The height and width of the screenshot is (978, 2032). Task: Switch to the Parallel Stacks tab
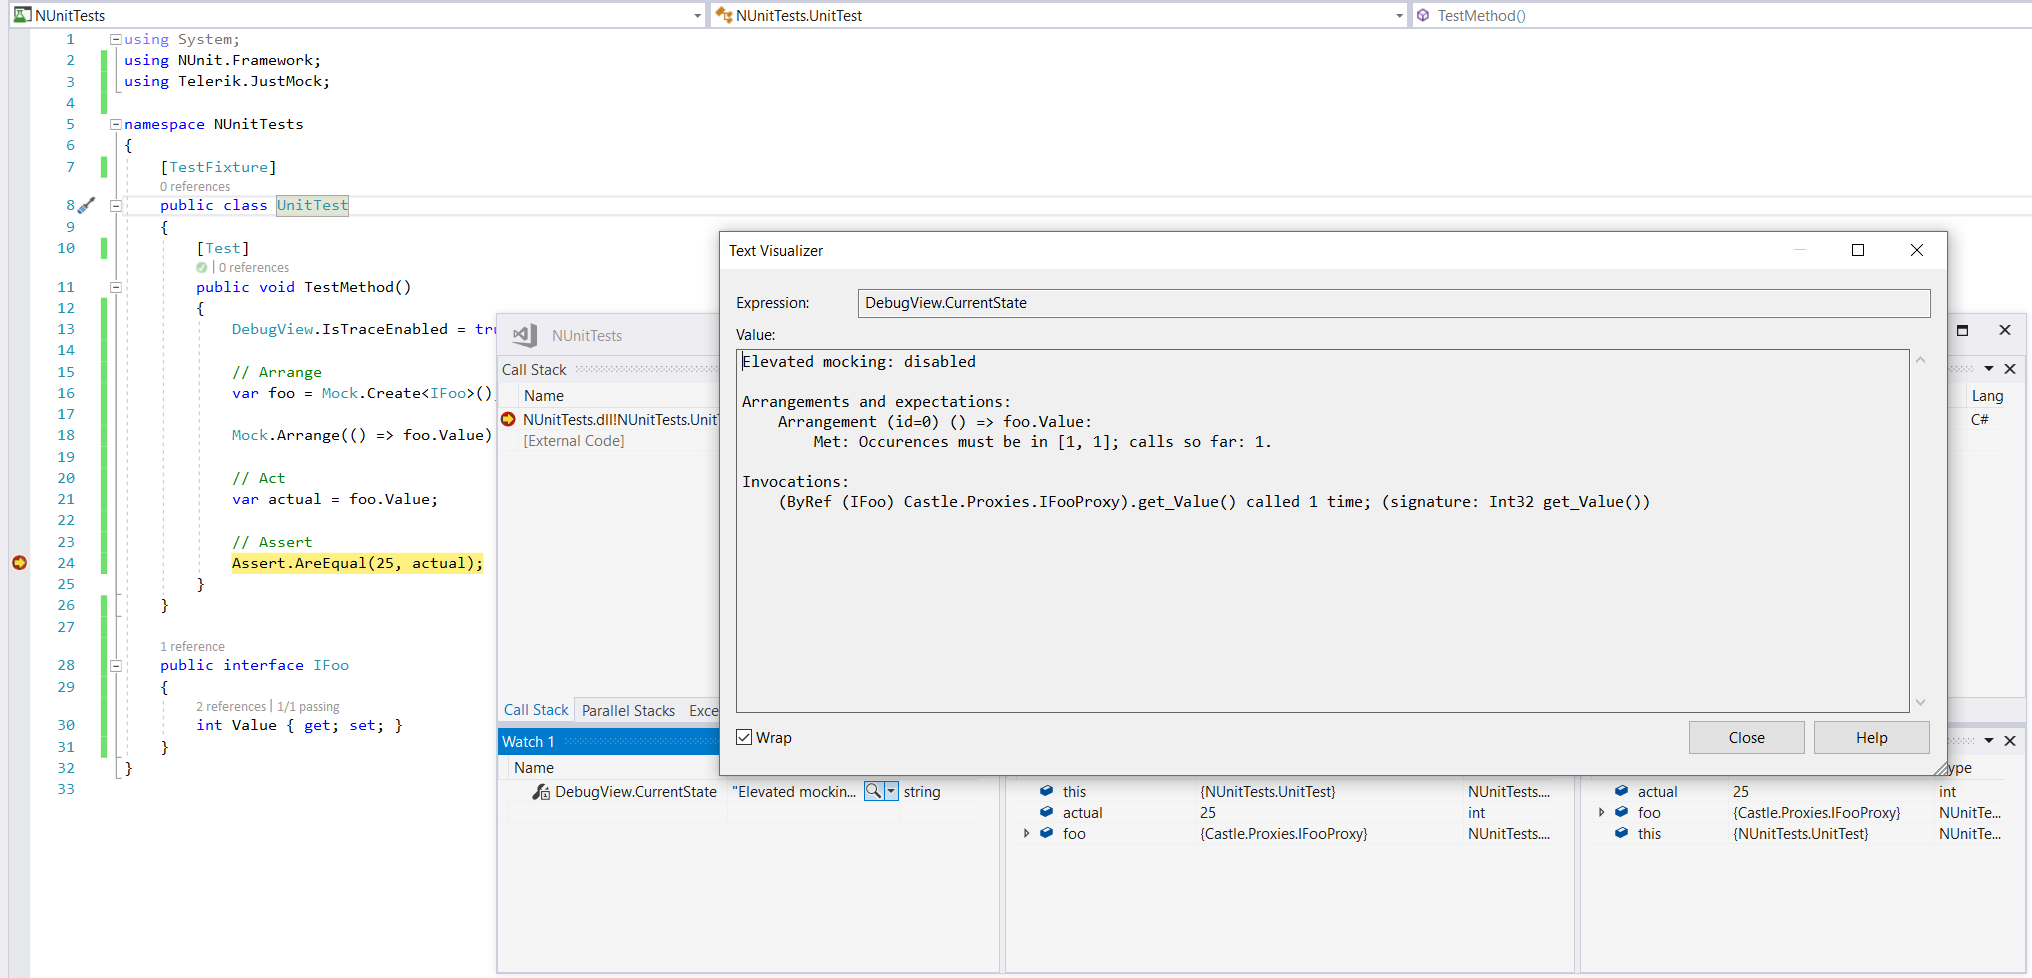click(x=628, y=711)
